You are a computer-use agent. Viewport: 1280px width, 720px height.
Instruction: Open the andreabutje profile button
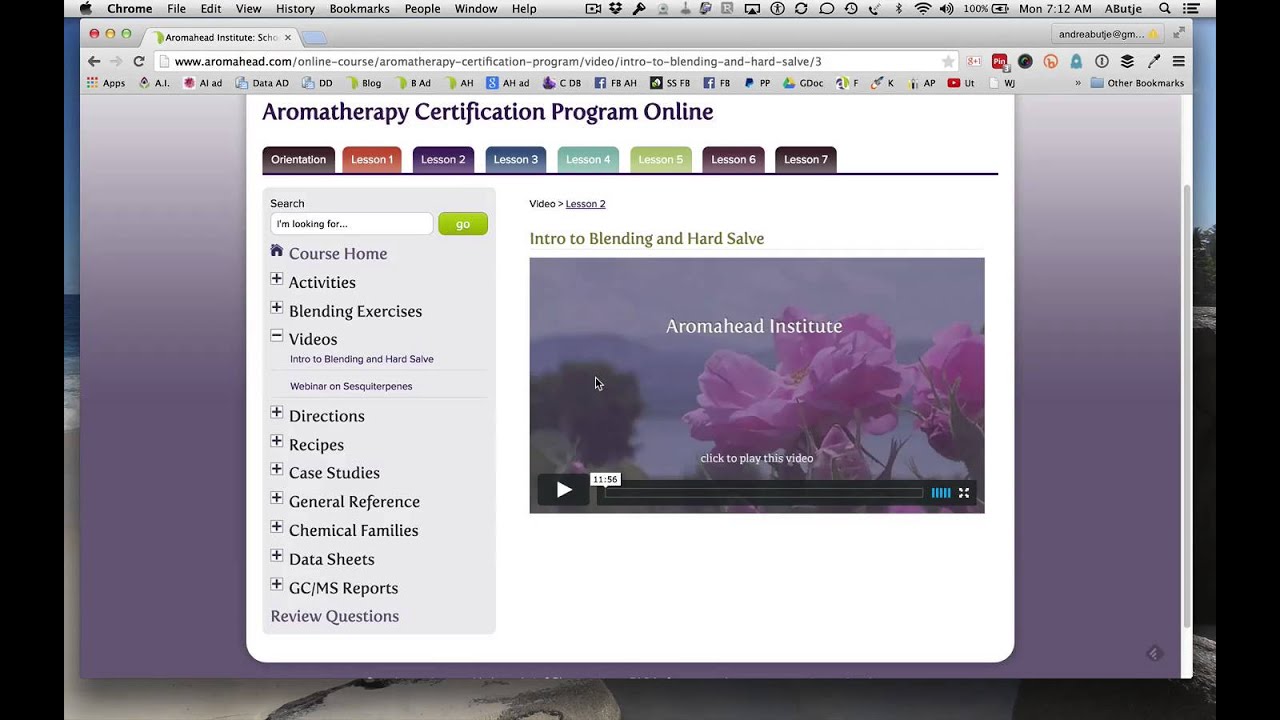(x=1108, y=34)
